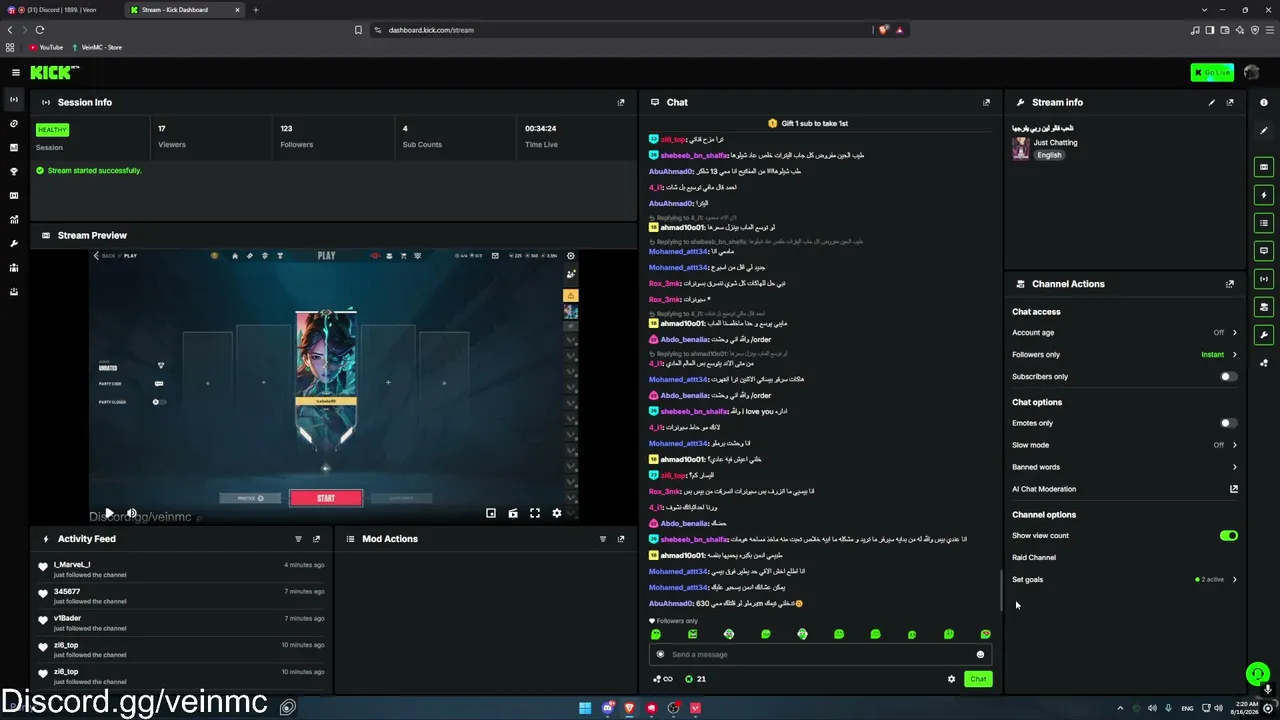This screenshot has width=1280, height=720.
Task: Pop out the Chat panel
Action: 986,102
